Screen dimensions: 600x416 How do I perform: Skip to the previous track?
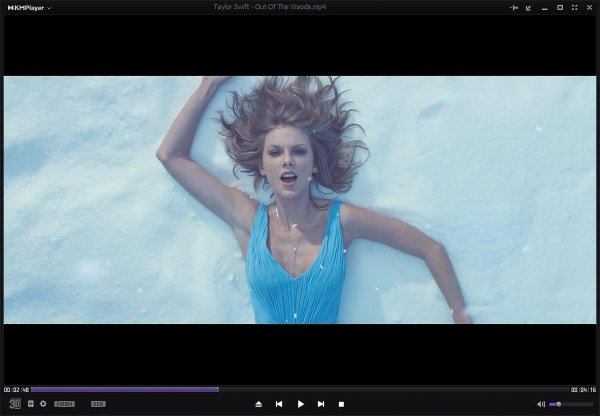point(279,404)
